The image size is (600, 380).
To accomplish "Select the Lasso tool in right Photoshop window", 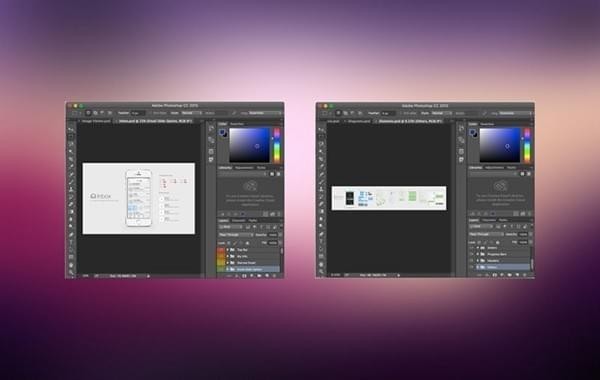I will [321, 144].
